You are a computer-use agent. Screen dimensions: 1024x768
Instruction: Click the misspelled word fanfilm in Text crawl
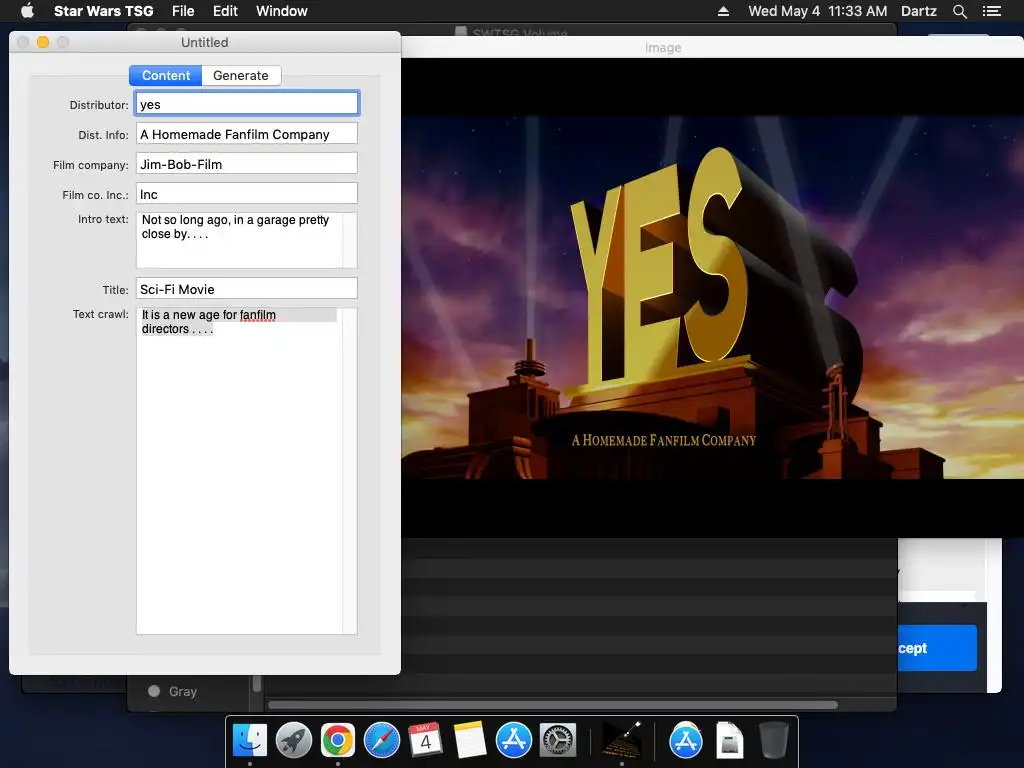[x=257, y=315]
